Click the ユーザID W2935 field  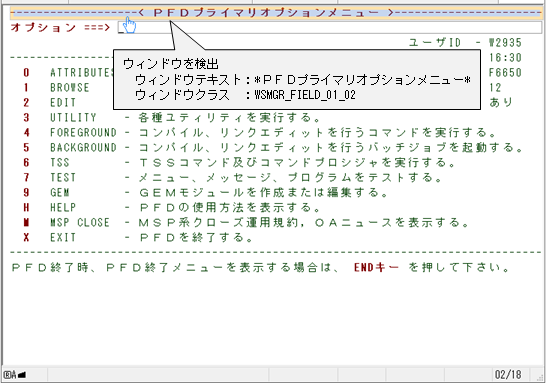pyautogui.click(x=465, y=42)
